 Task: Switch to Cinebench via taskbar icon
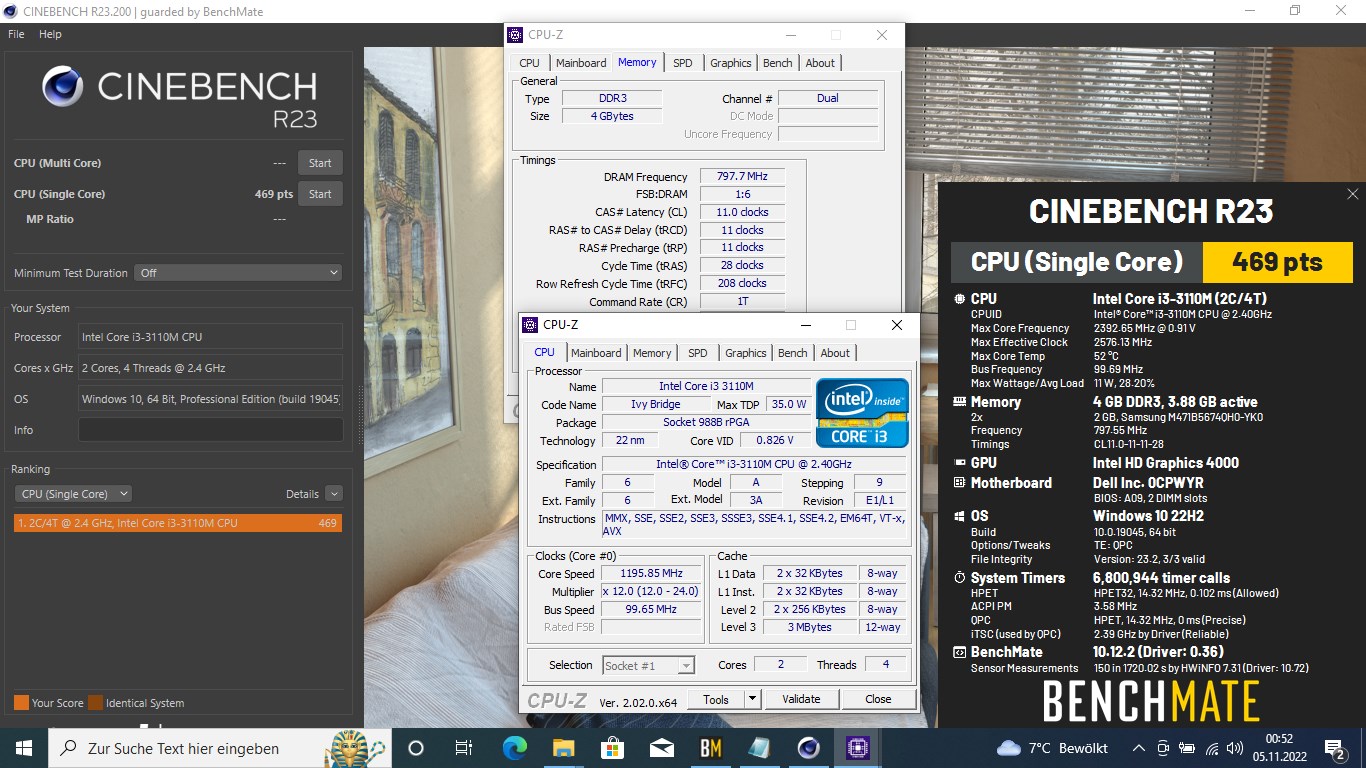(808, 748)
